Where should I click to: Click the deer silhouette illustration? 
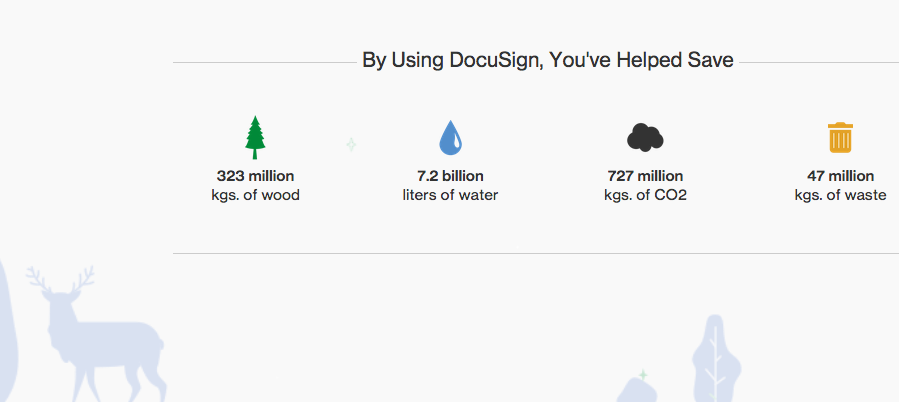pos(97,334)
